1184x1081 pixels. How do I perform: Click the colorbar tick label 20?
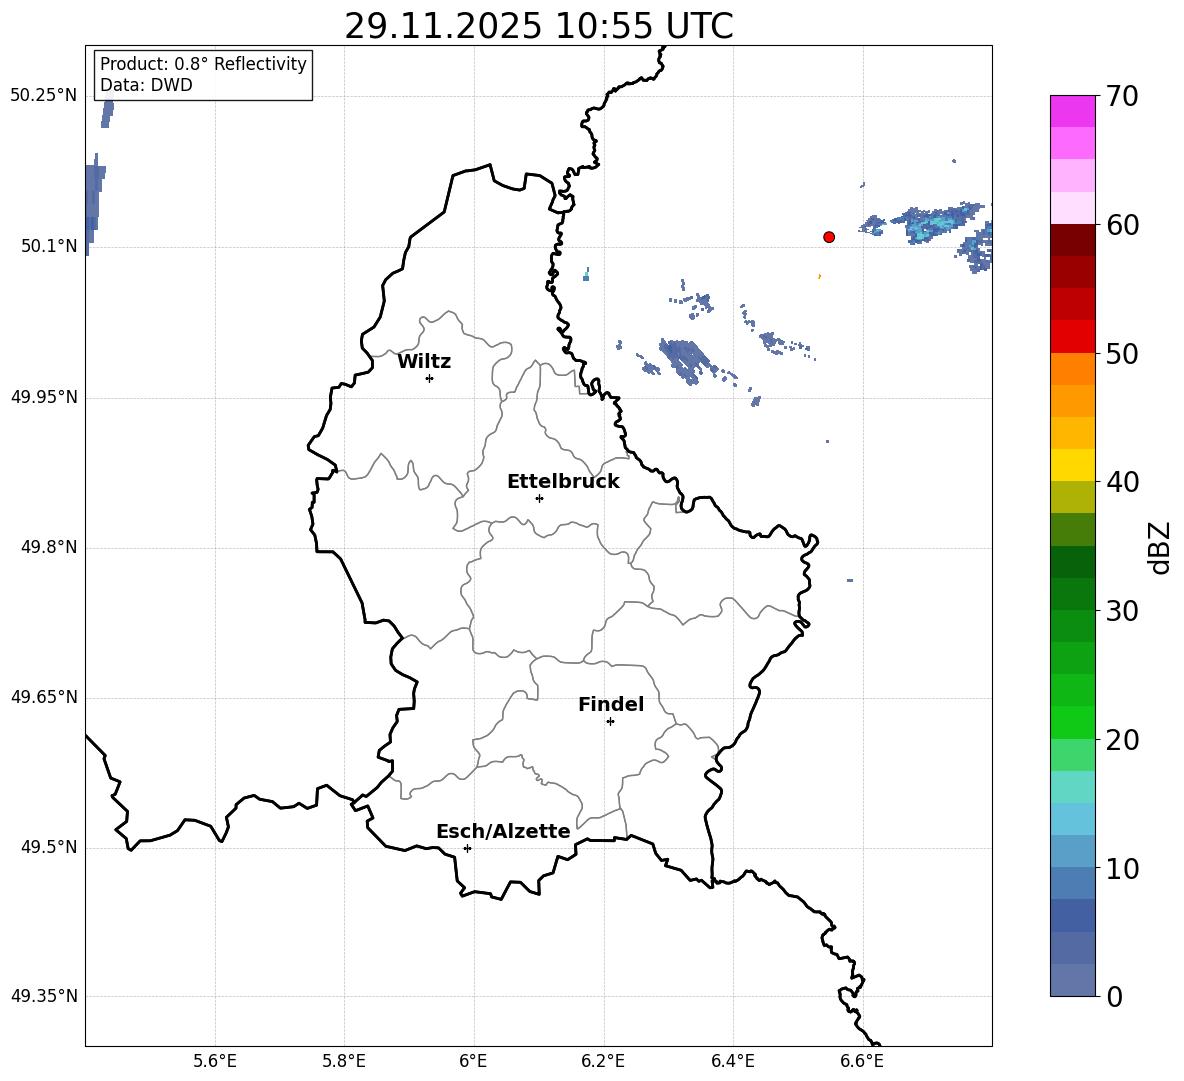pyautogui.click(x=1122, y=739)
